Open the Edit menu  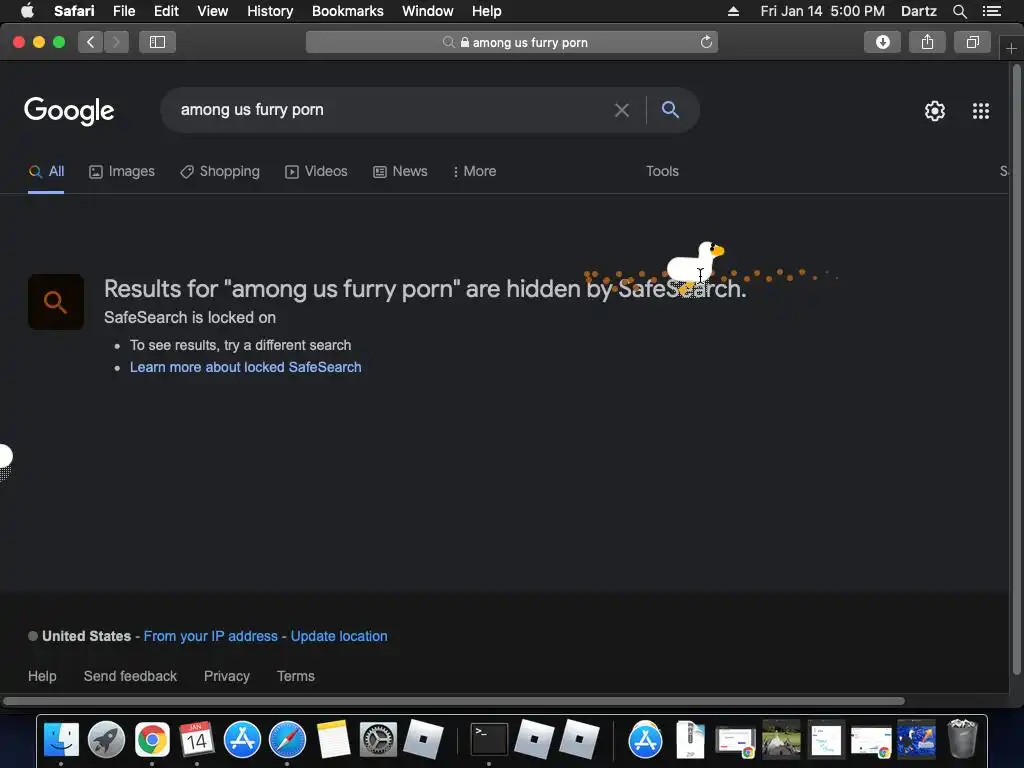166,11
